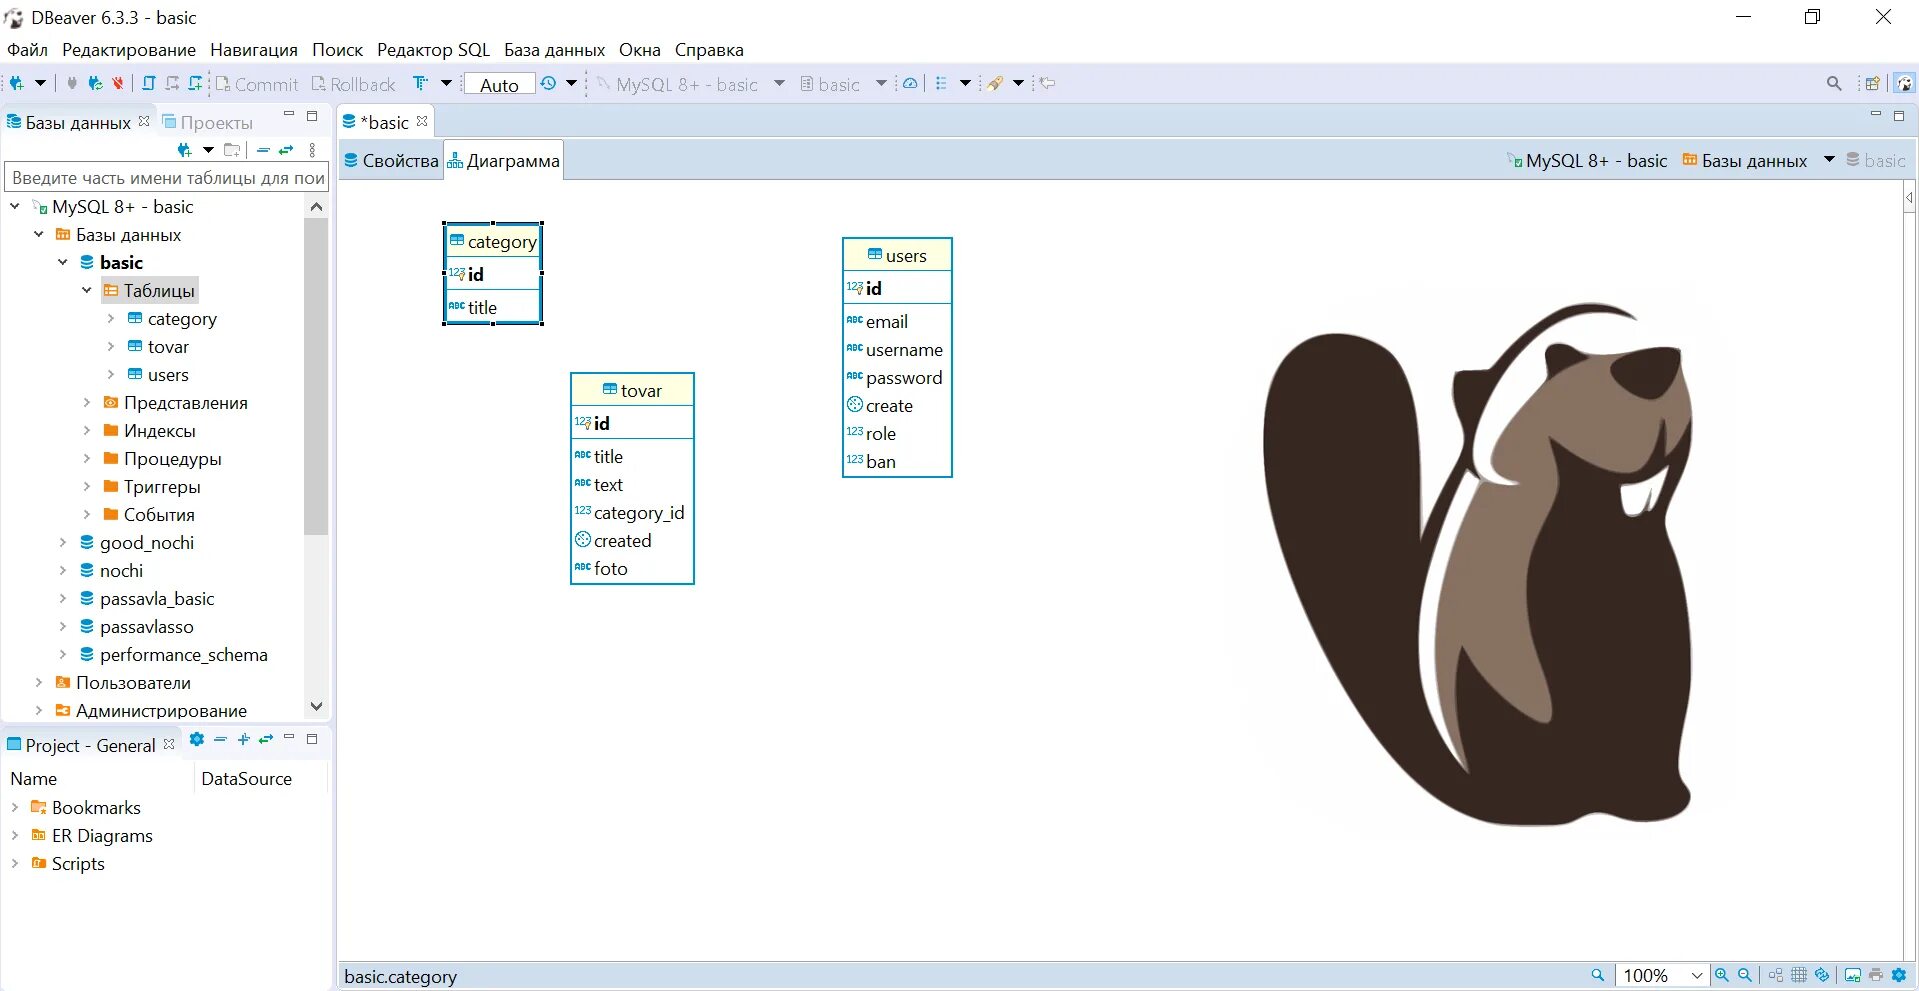Open active connection selector MySQL 8+ - basic
This screenshot has height=991, width=1919.
(690, 84)
